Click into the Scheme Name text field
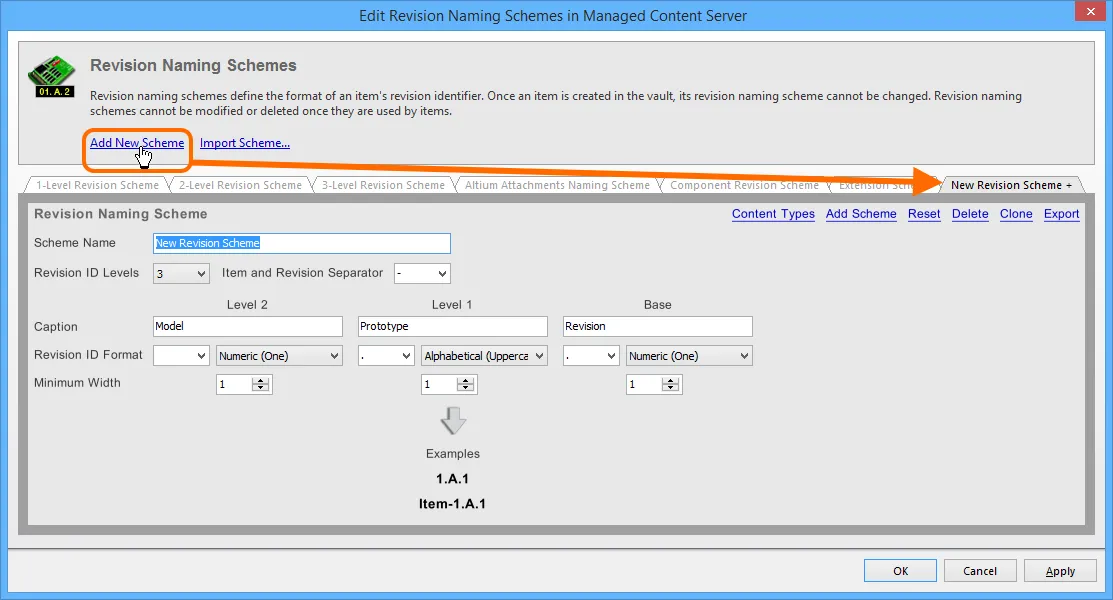Viewport: 1113px width, 600px height. pos(302,244)
